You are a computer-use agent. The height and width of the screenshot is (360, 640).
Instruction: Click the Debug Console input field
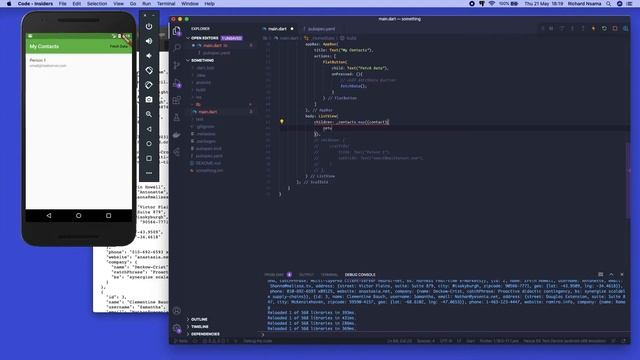[x=445, y=335]
